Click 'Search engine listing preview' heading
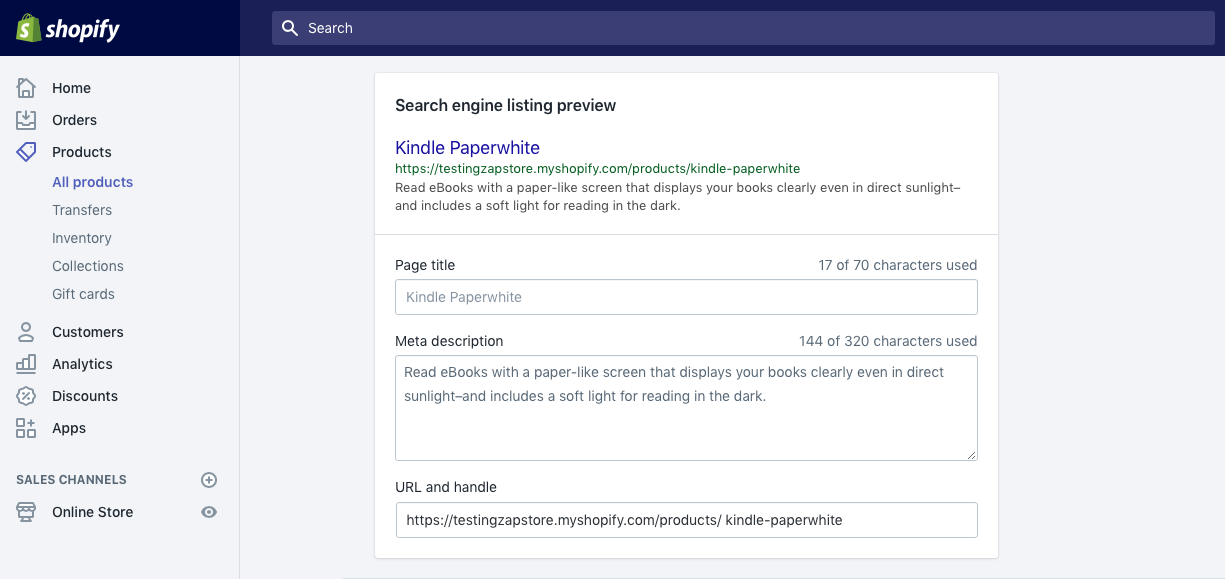This screenshot has height=579, width=1225. pyautogui.click(x=505, y=105)
